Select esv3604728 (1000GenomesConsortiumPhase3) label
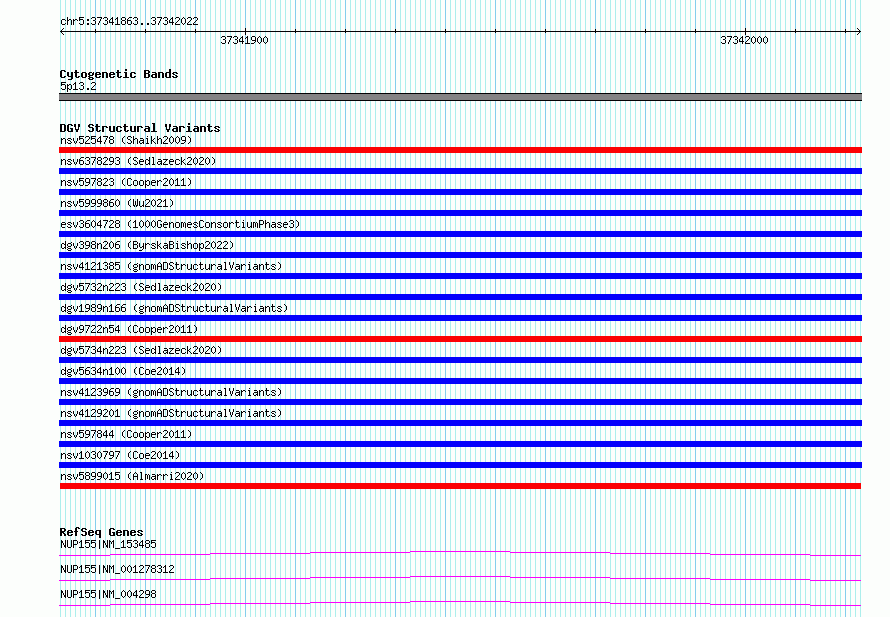The height and width of the screenshot is (617, 890). [180, 224]
